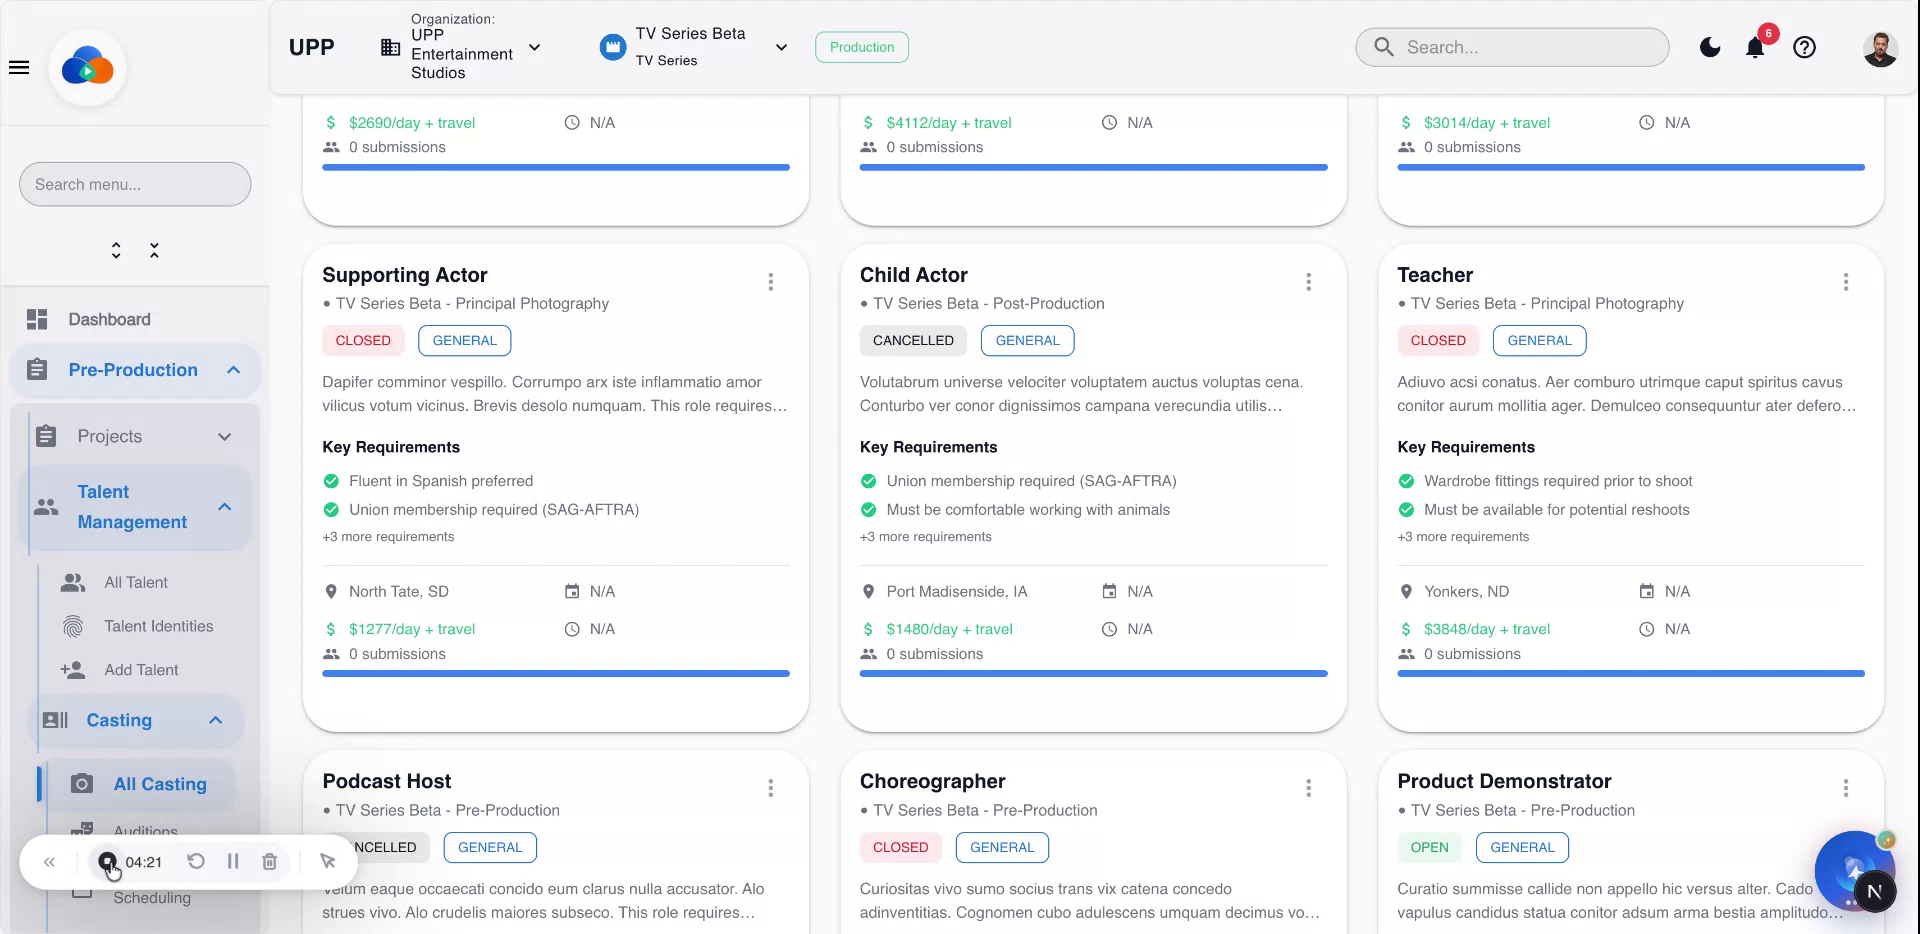This screenshot has height=934, width=1920.
Task: Collapse all sidebar menu sections
Action: (154, 250)
